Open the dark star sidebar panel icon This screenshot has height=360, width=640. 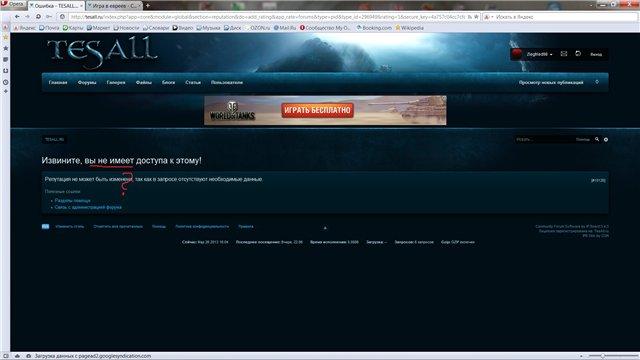coord(5,48)
